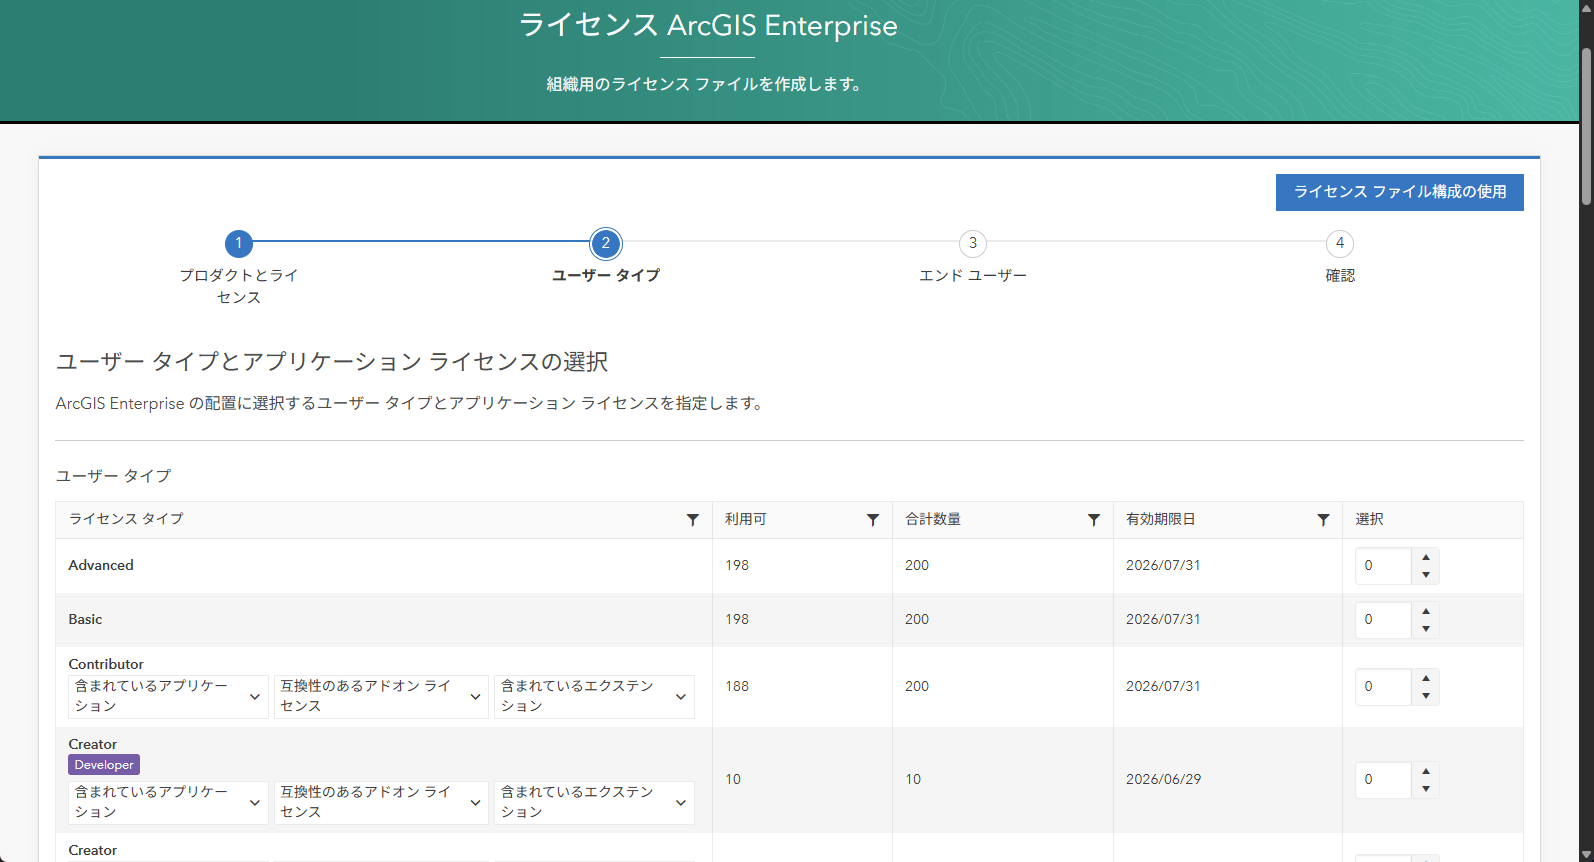Jump to step 3 エンド ユーザー
The width and height of the screenshot is (1594, 862).
(972, 243)
